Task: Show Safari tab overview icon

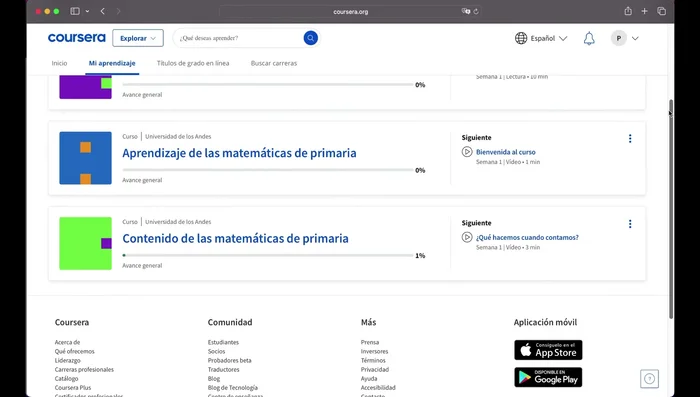Action: click(x=662, y=11)
